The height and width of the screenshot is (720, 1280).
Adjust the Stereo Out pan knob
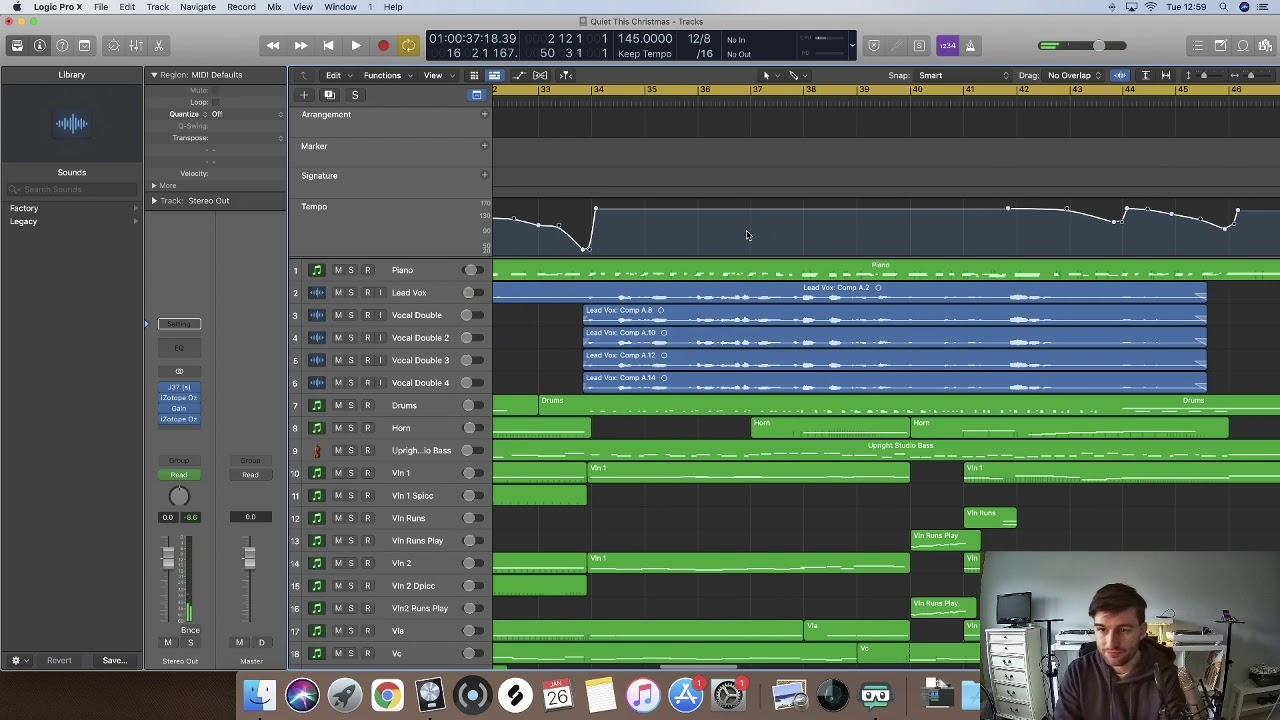tap(179, 496)
